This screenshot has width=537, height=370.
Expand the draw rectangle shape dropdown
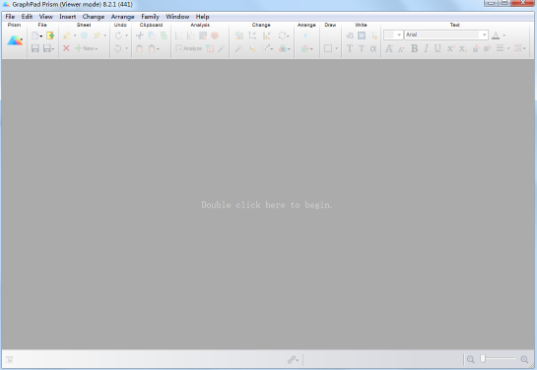pos(336,48)
